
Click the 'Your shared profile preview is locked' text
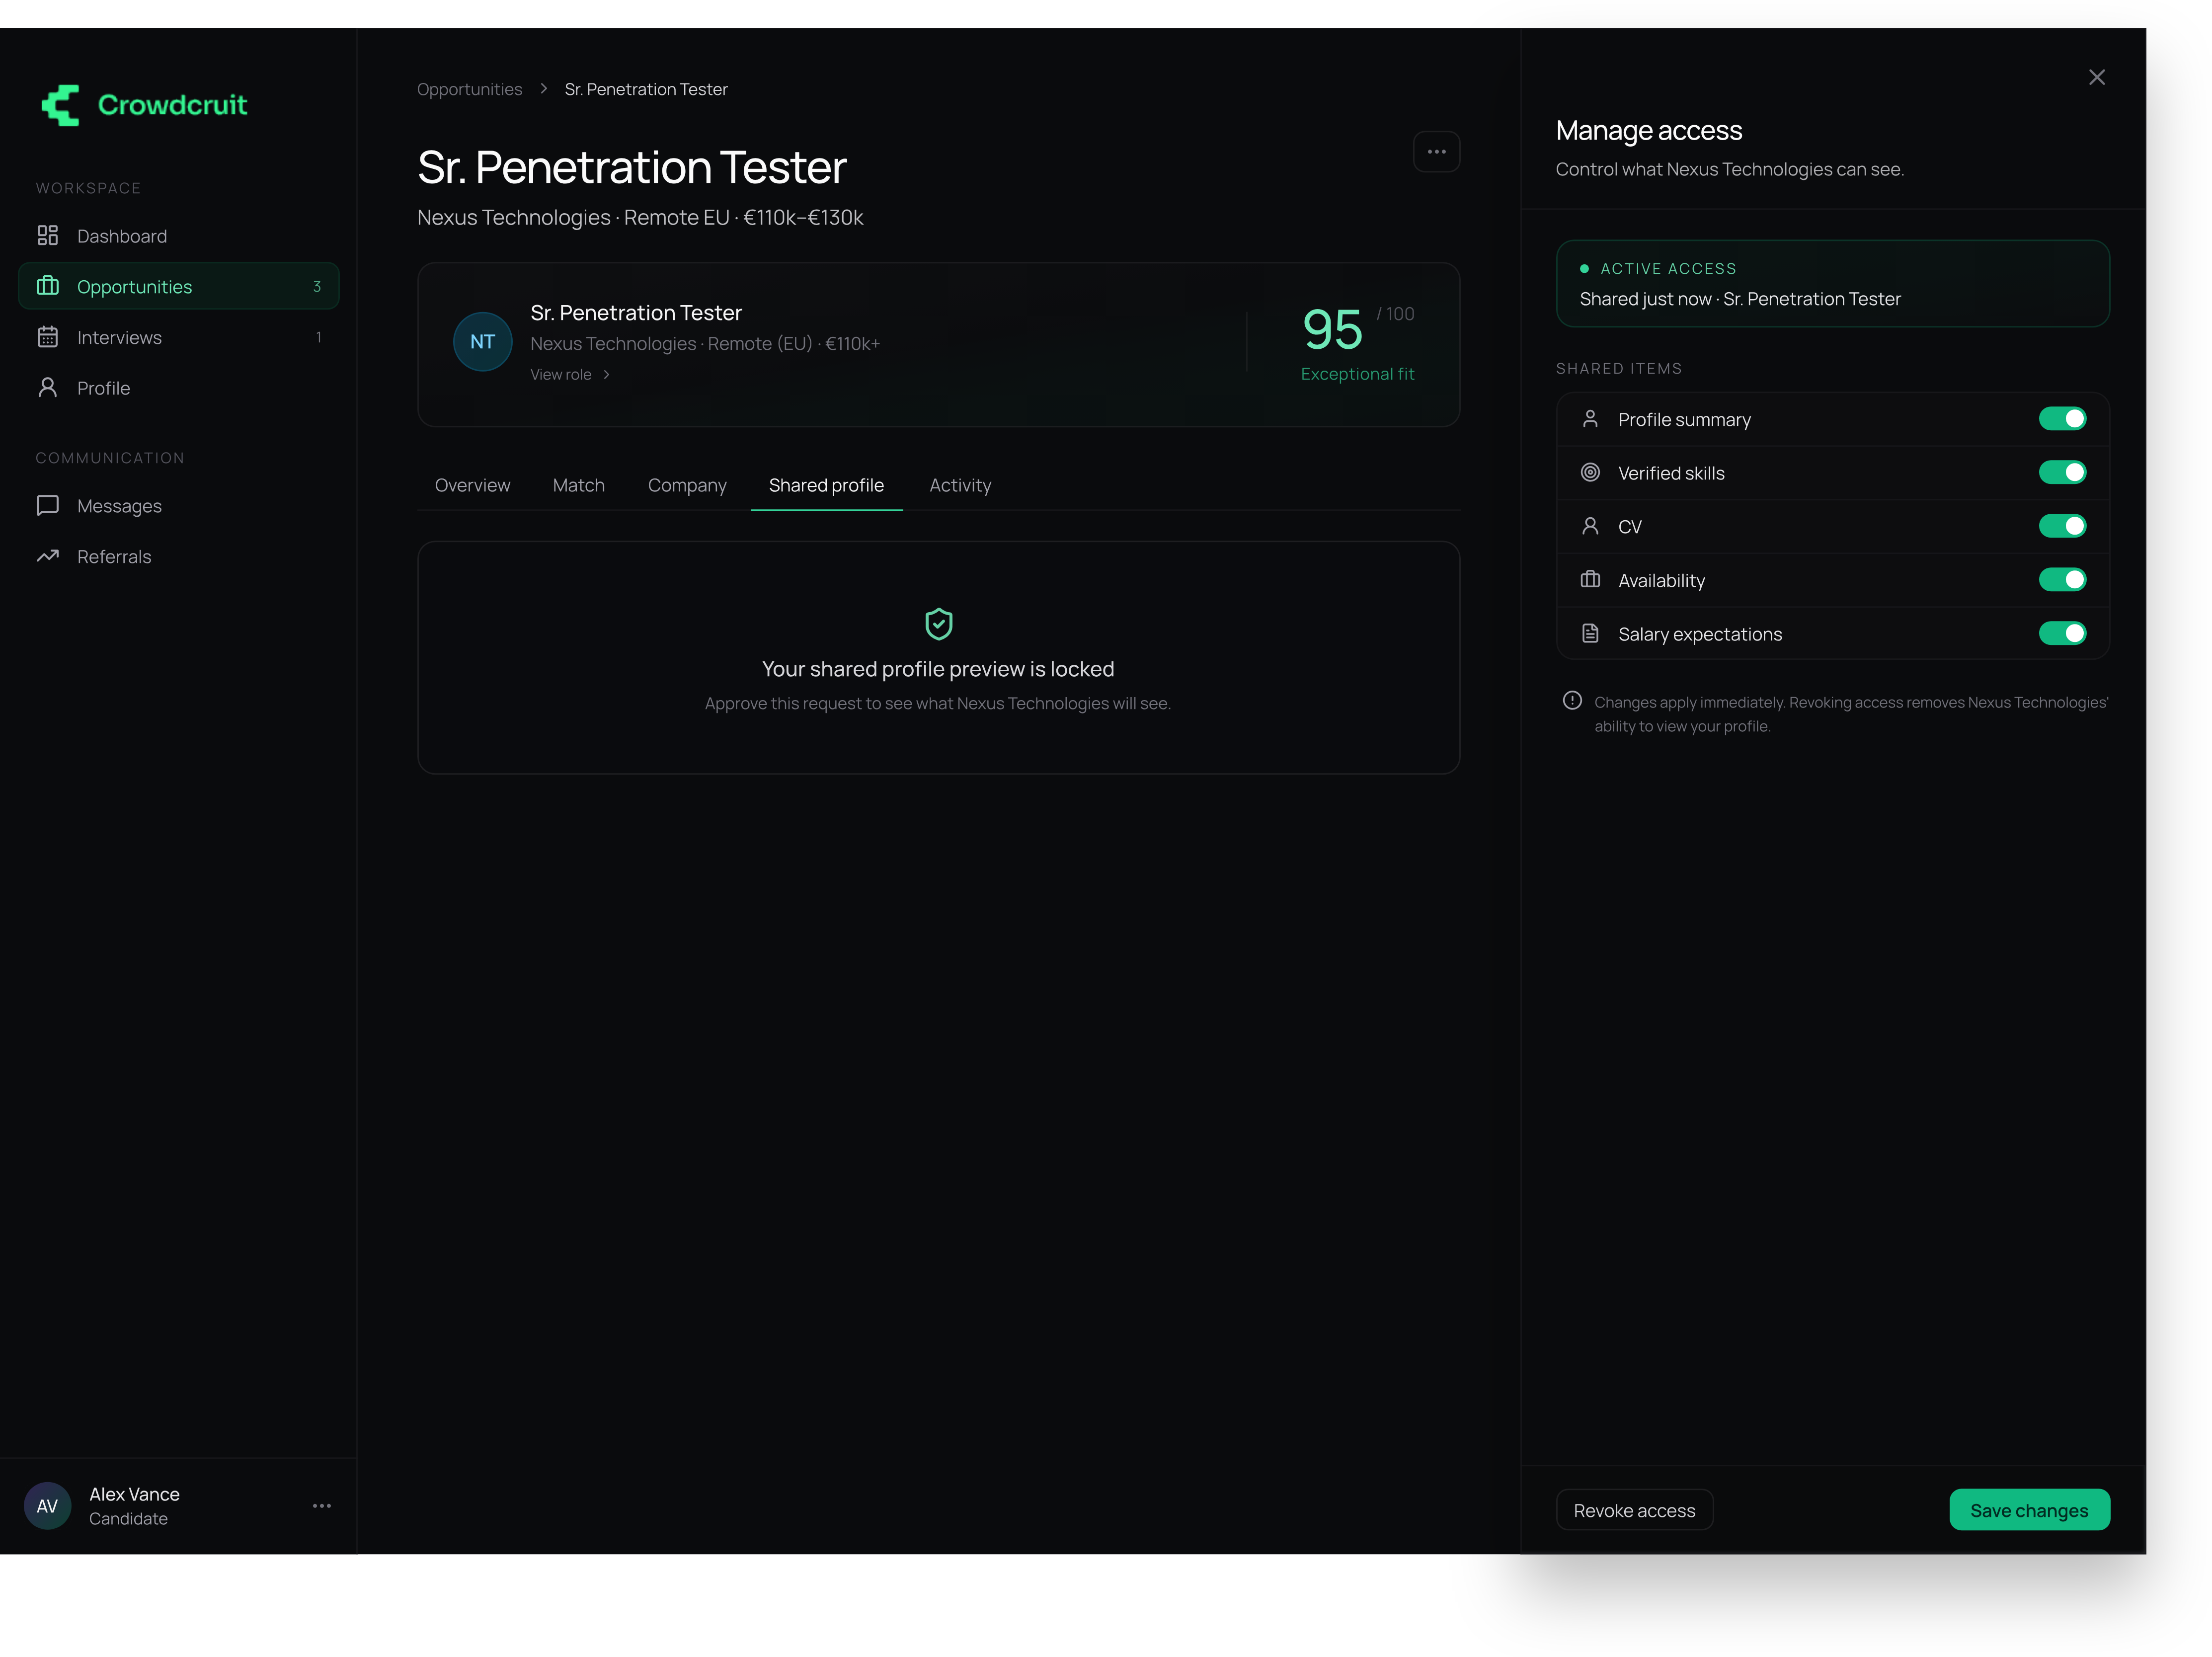tap(938, 669)
